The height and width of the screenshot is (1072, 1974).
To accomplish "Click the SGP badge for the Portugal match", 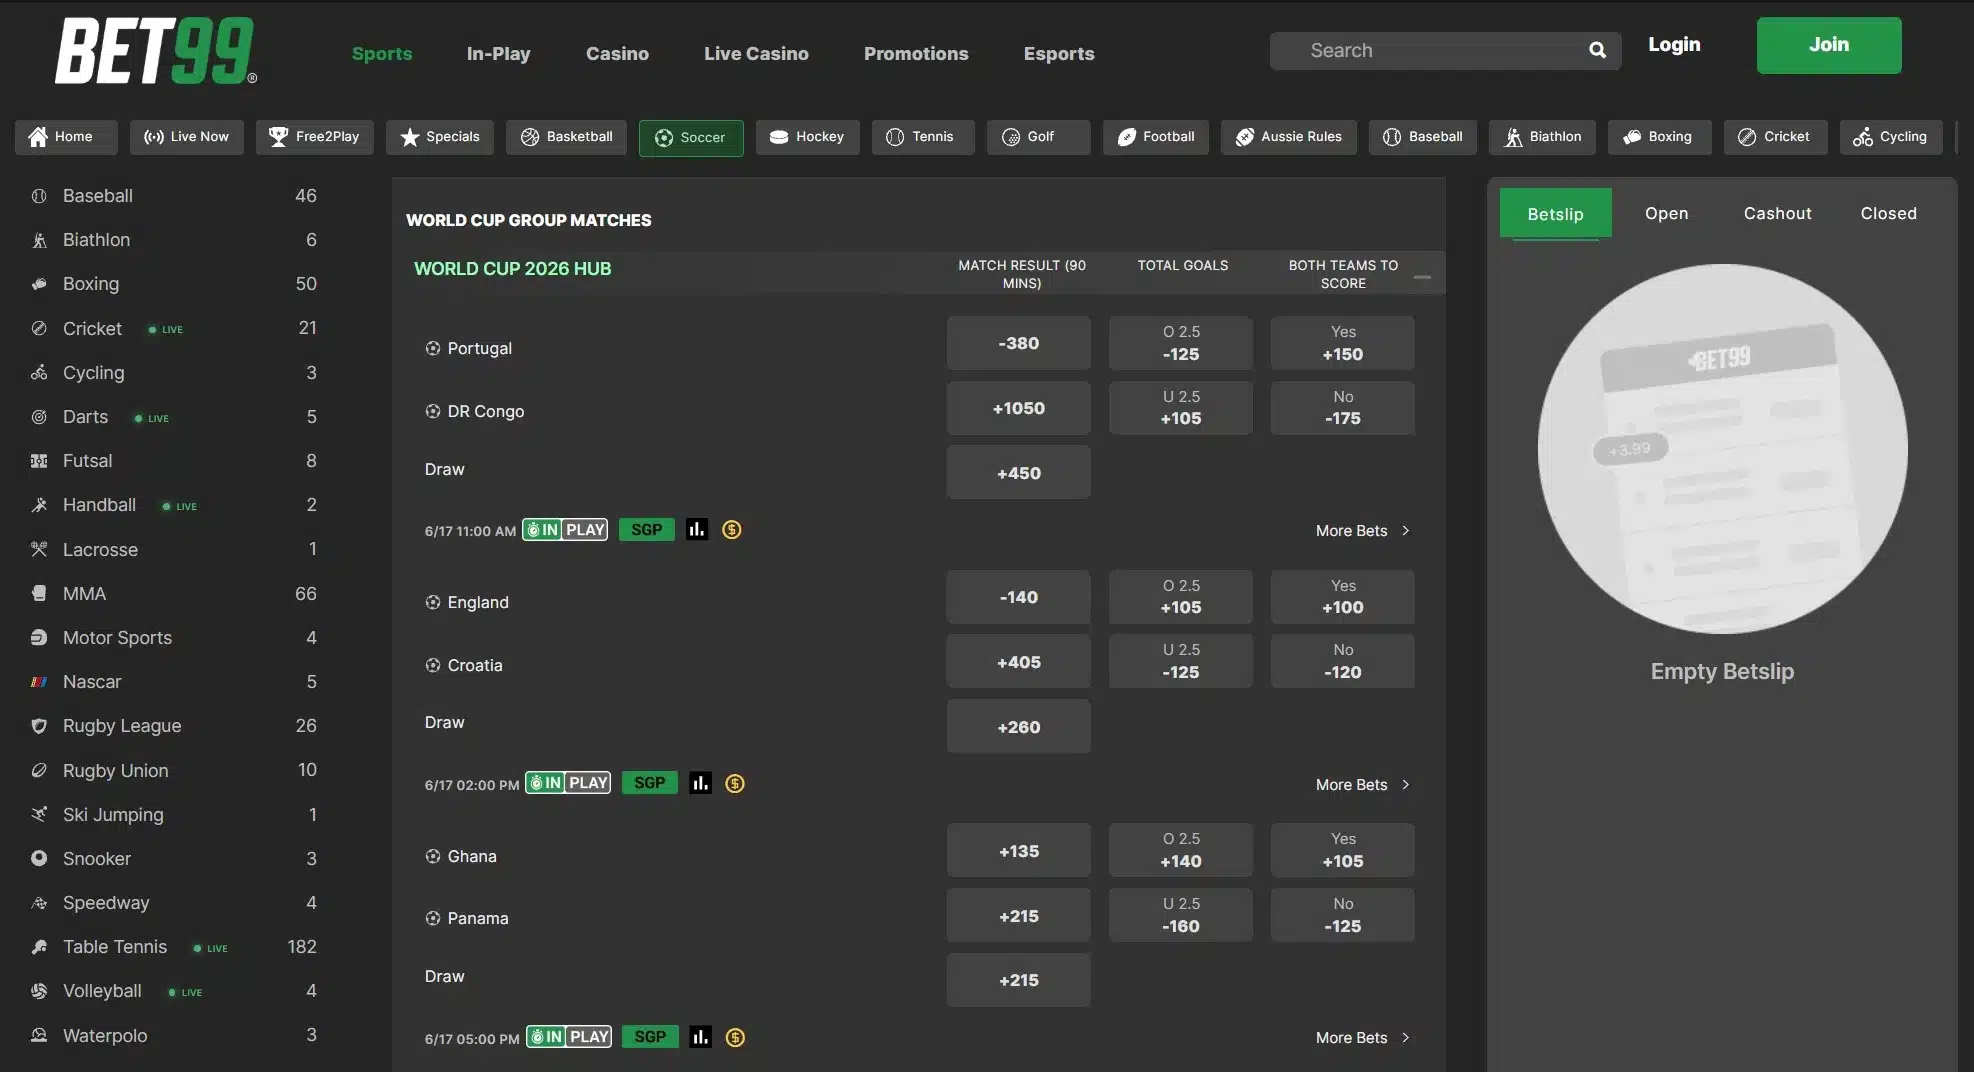I will click(646, 530).
